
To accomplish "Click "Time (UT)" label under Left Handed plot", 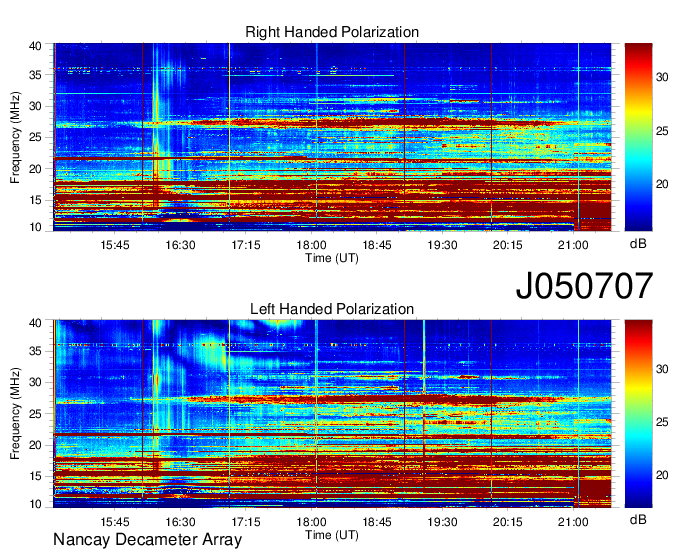I will point(332,535).
